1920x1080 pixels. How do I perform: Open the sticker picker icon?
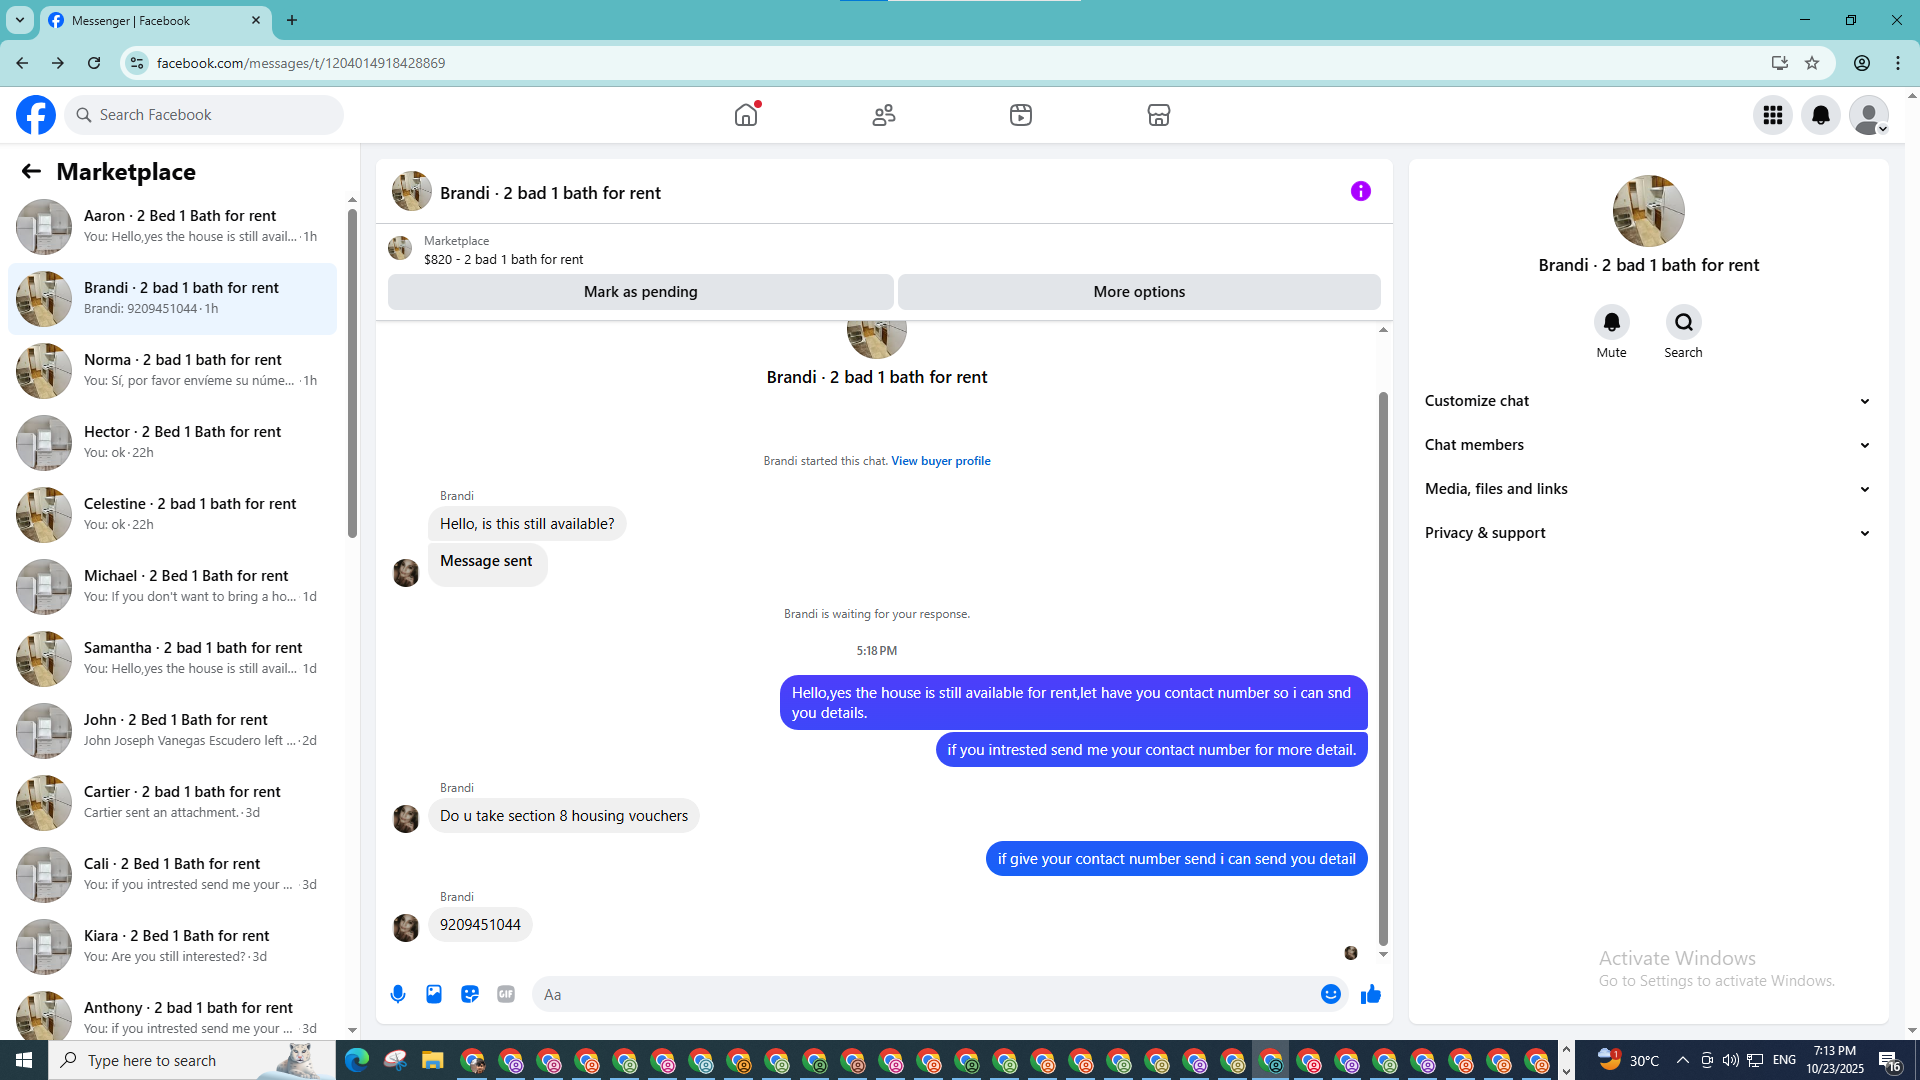pos(470,994)
